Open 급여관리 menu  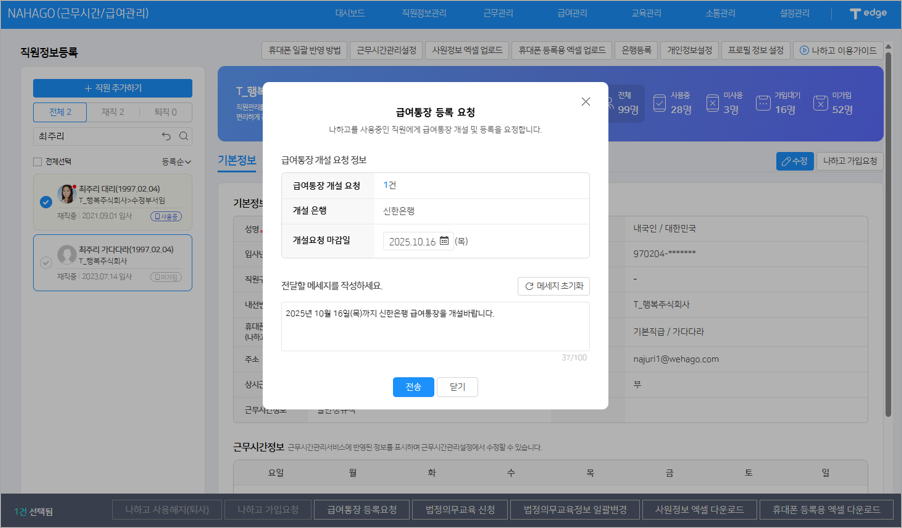(x=572, y=13)
